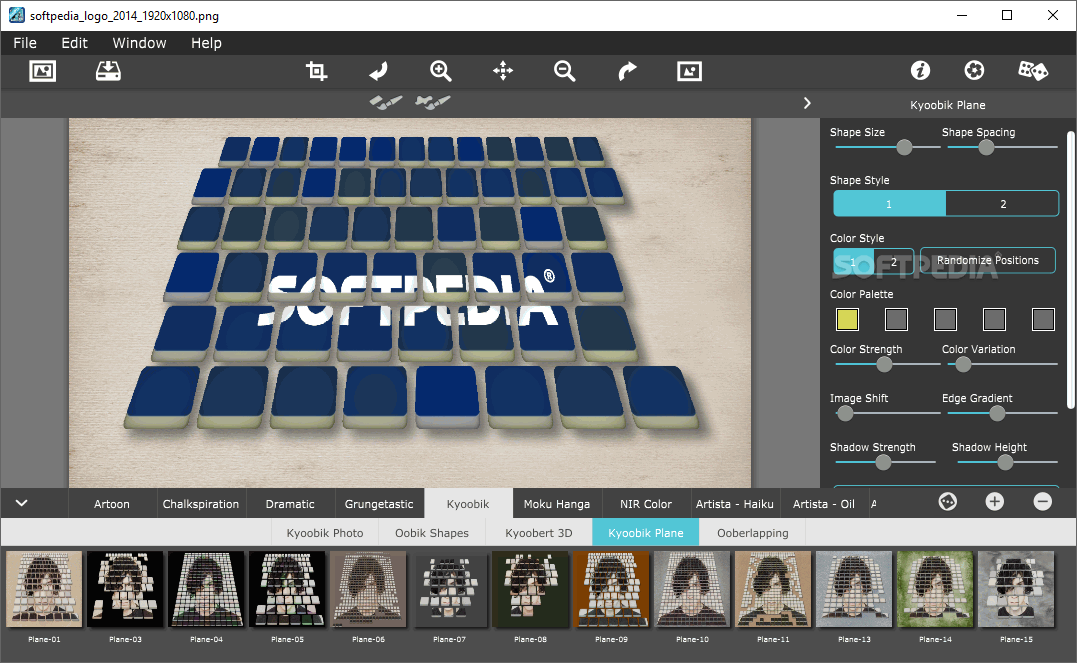Screen dimensions: 1077x663
Task: Select the Artista - Oil tab
Action: (824, 504)
